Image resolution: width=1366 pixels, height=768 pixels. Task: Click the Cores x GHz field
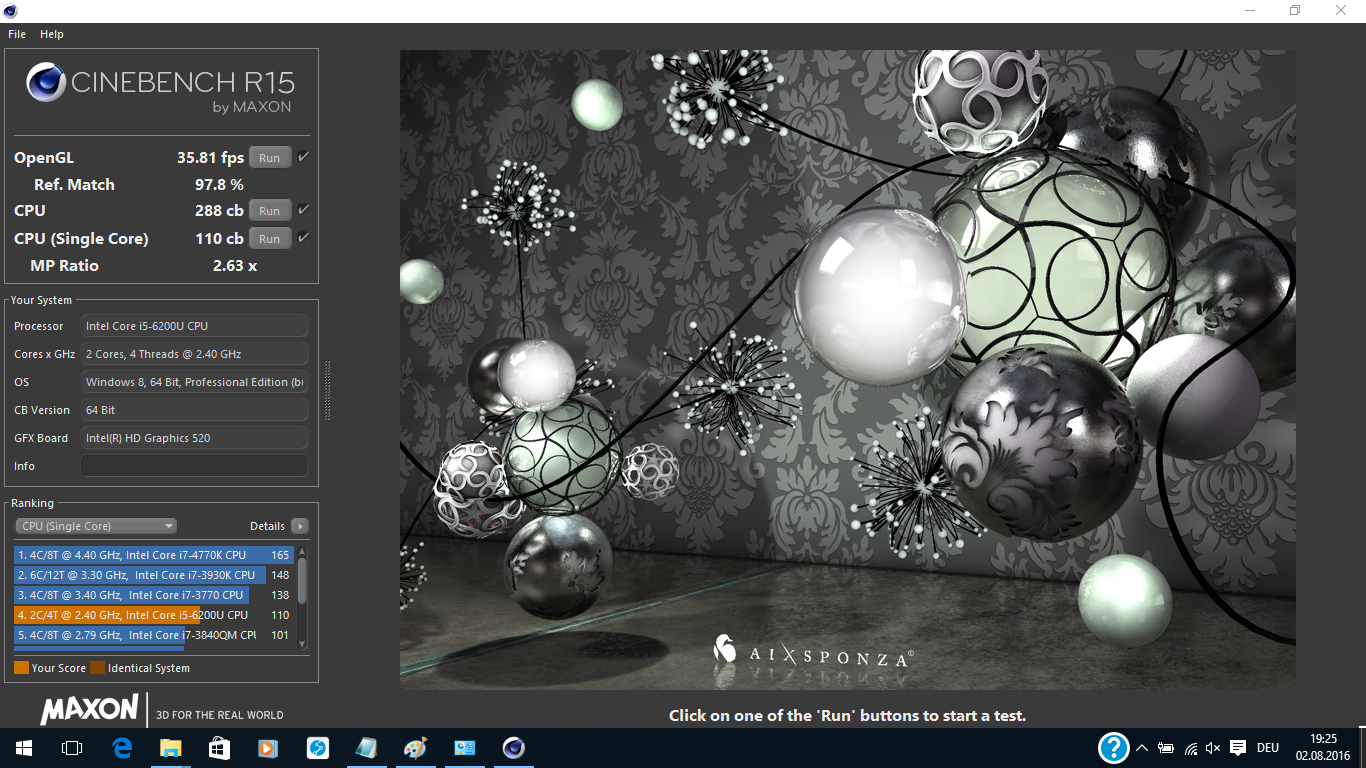pyautogui.click(x=194, y=354)
